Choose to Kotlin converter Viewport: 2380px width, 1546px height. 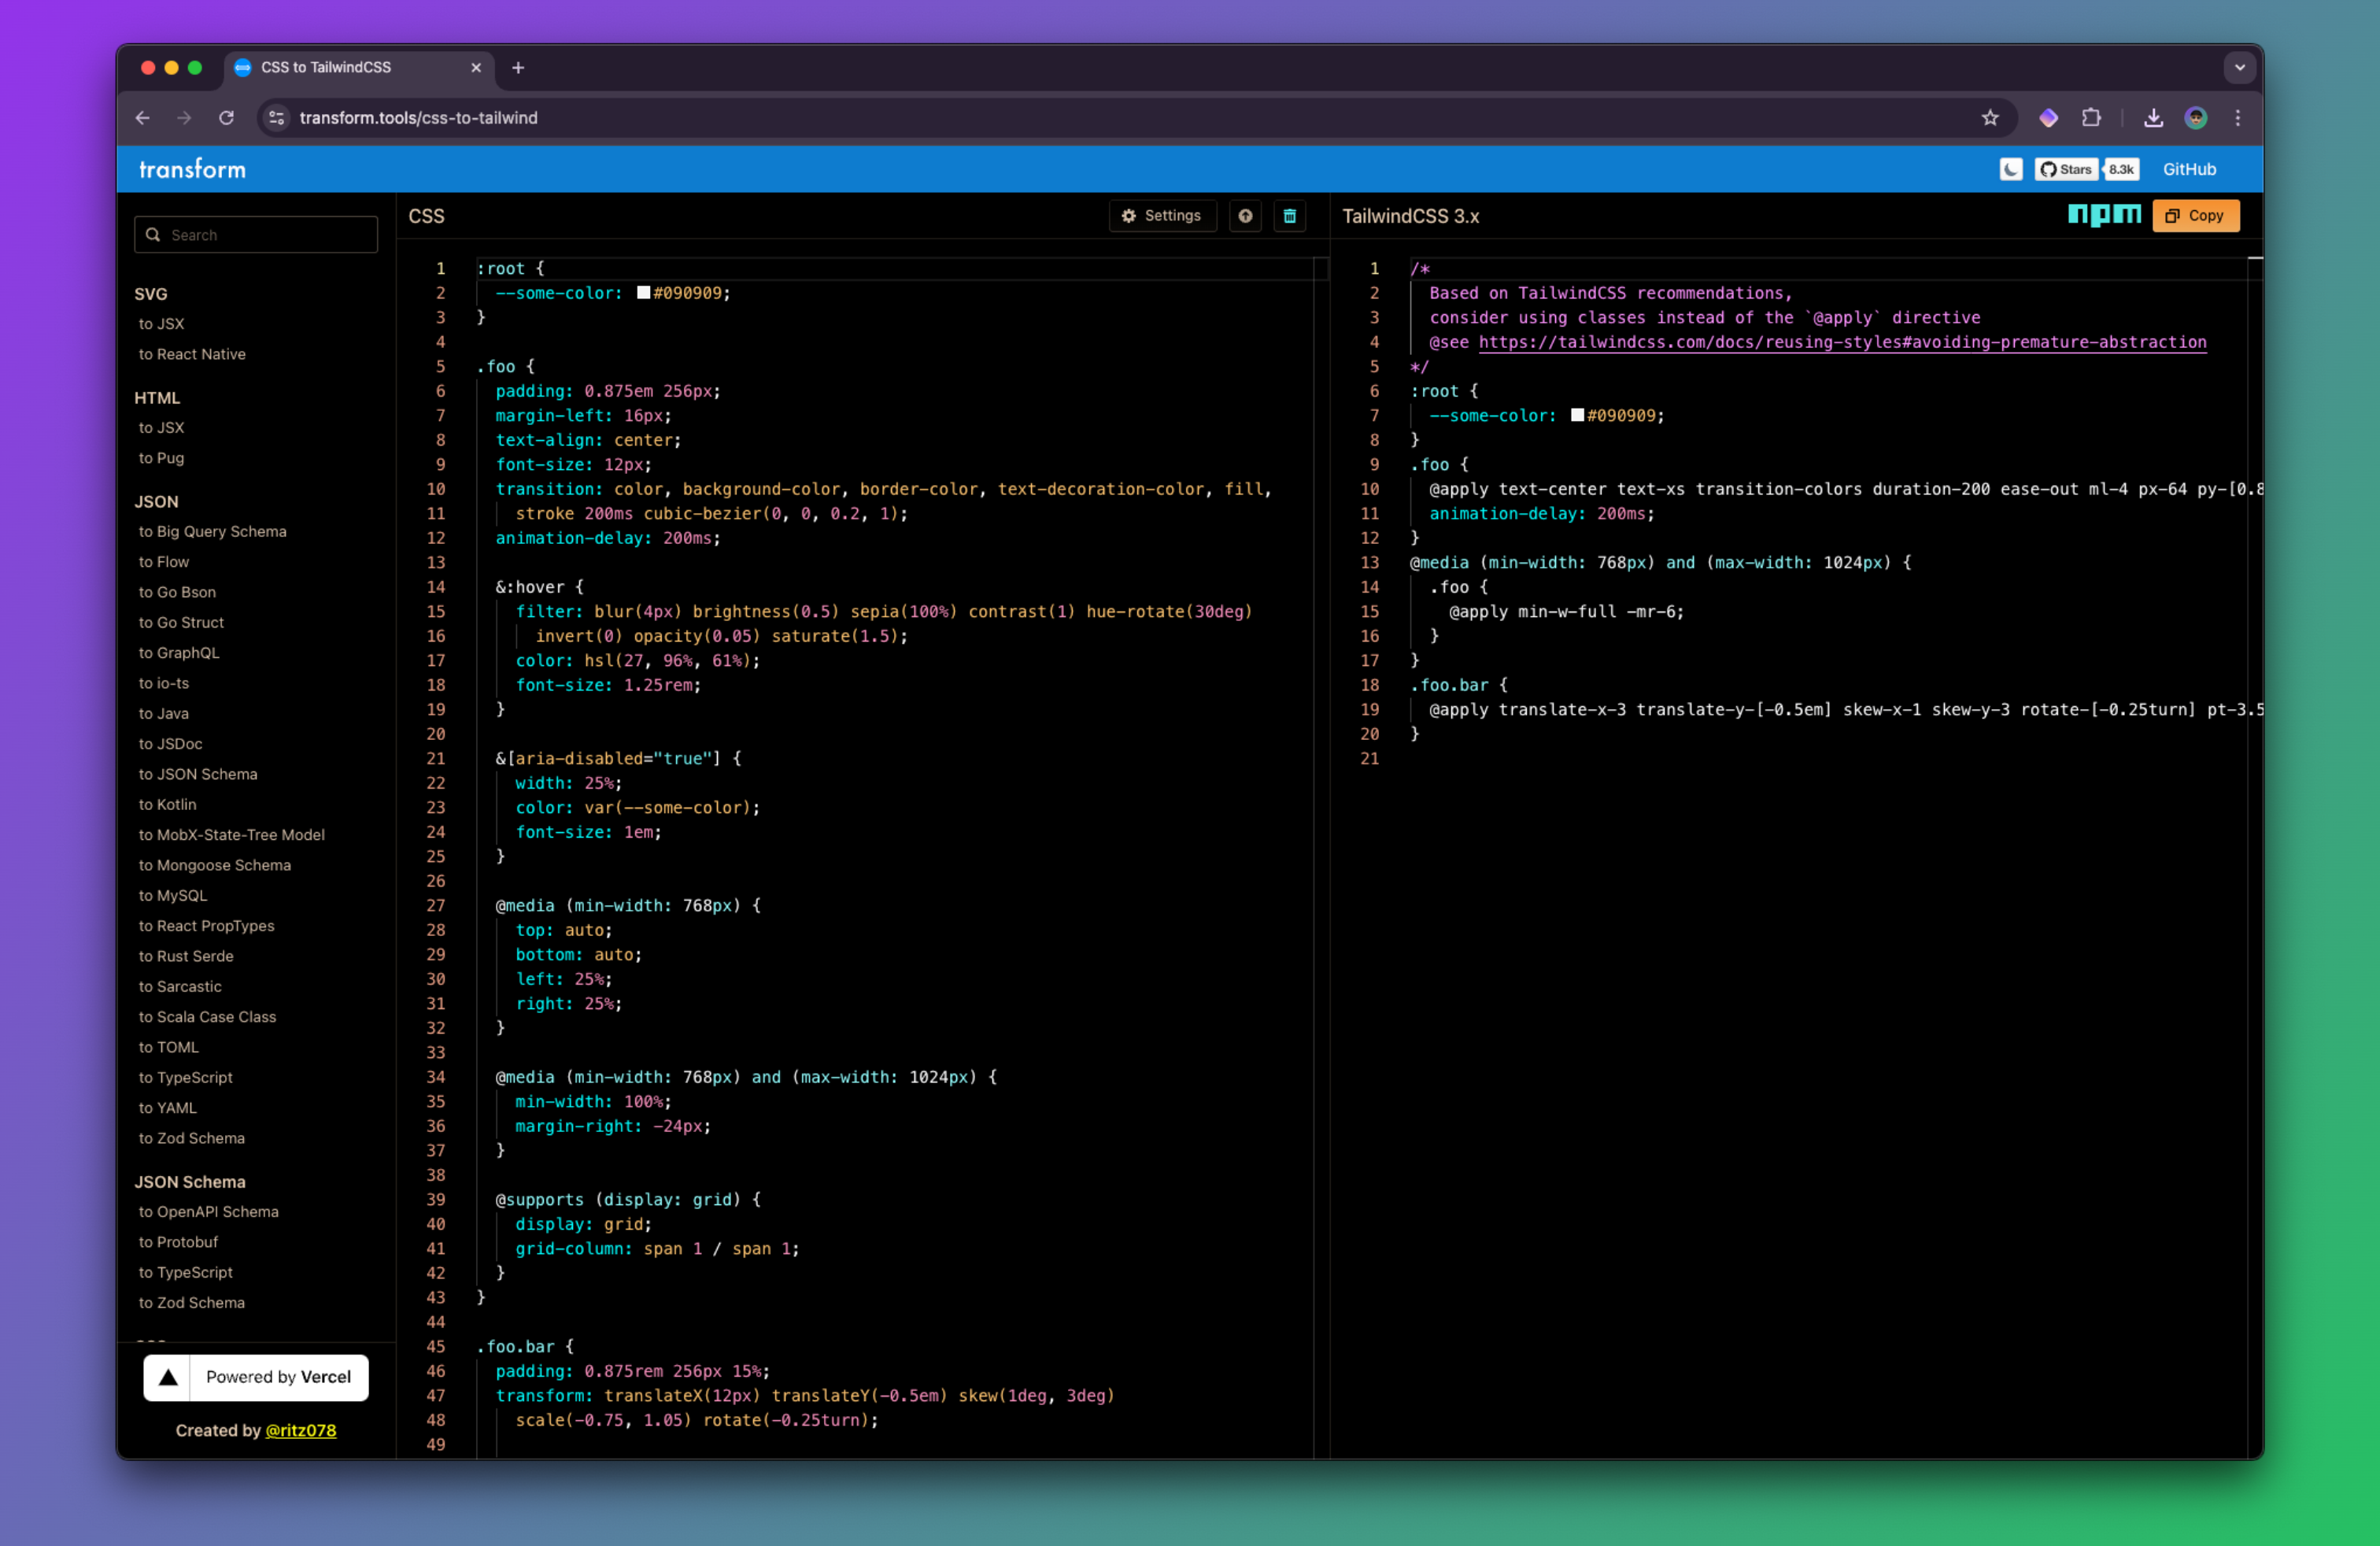pyautogui.click(x=167, y=804)
